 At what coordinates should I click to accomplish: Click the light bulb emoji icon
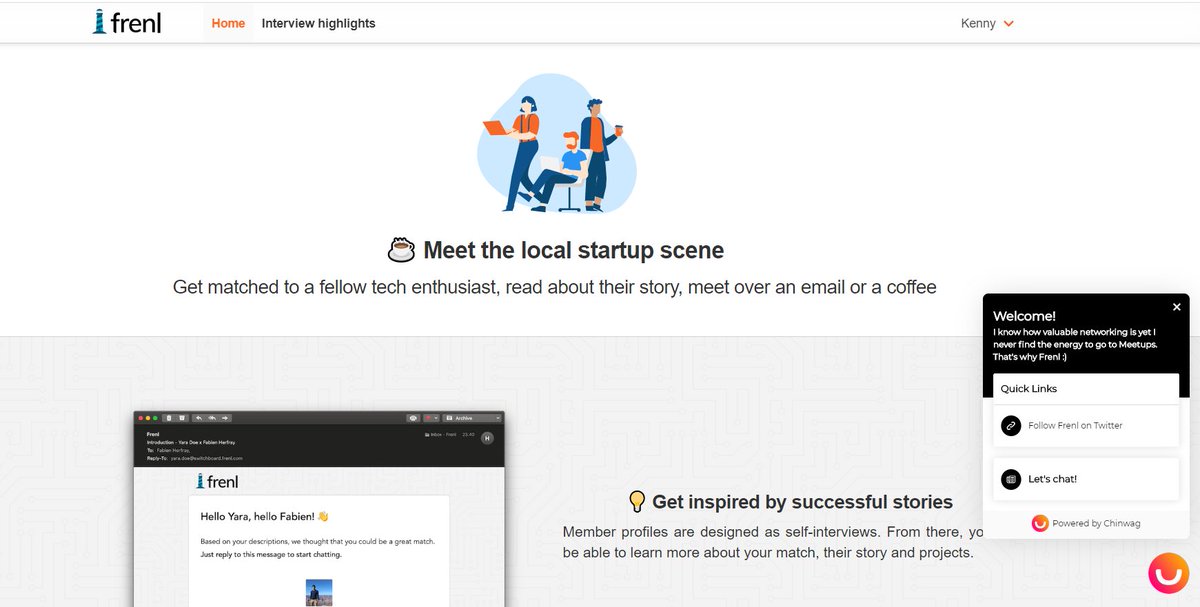pos(636,502)
